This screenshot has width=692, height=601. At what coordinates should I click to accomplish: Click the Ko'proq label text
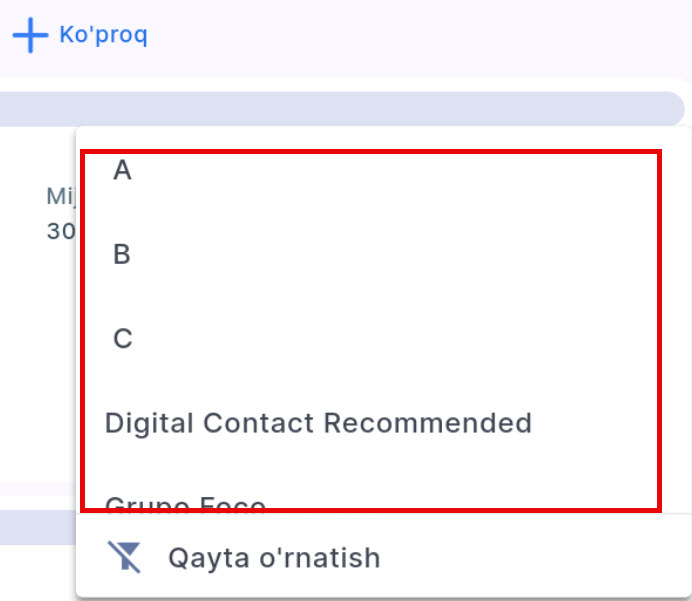(x=103, y=36)
